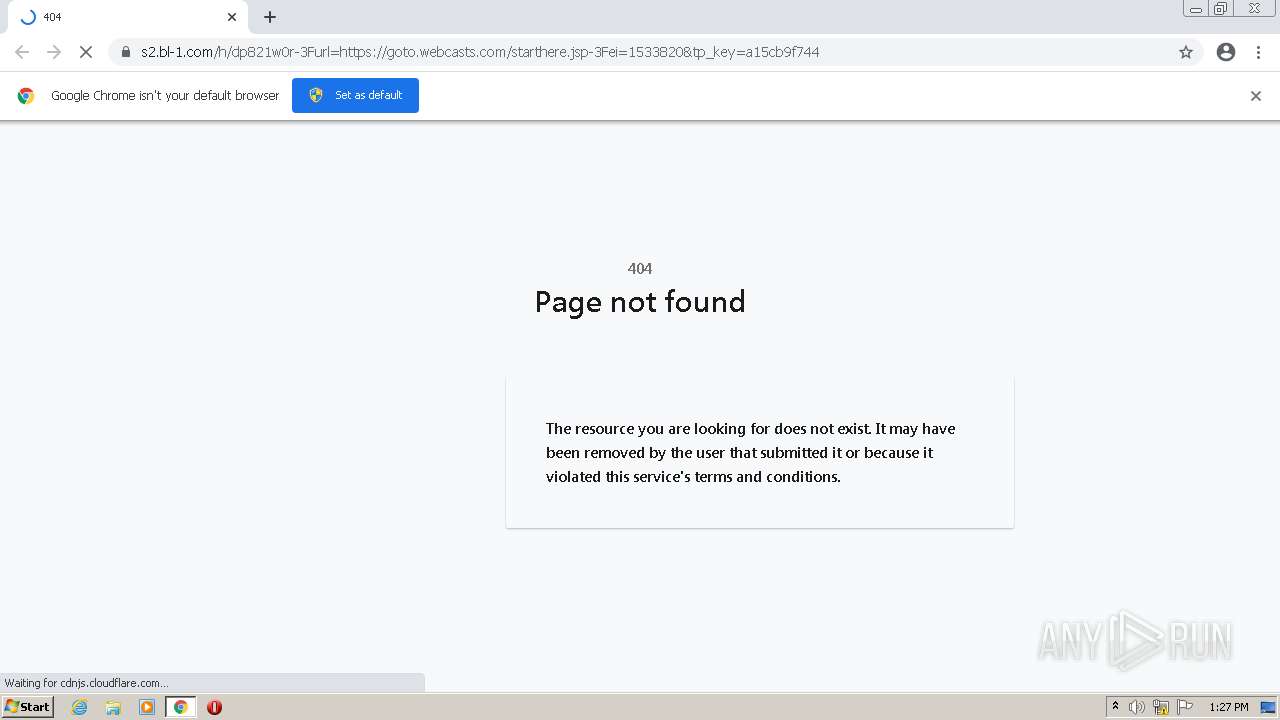Open the network tray icon
Screen dimensions: 1280x720
point(1161,707)
